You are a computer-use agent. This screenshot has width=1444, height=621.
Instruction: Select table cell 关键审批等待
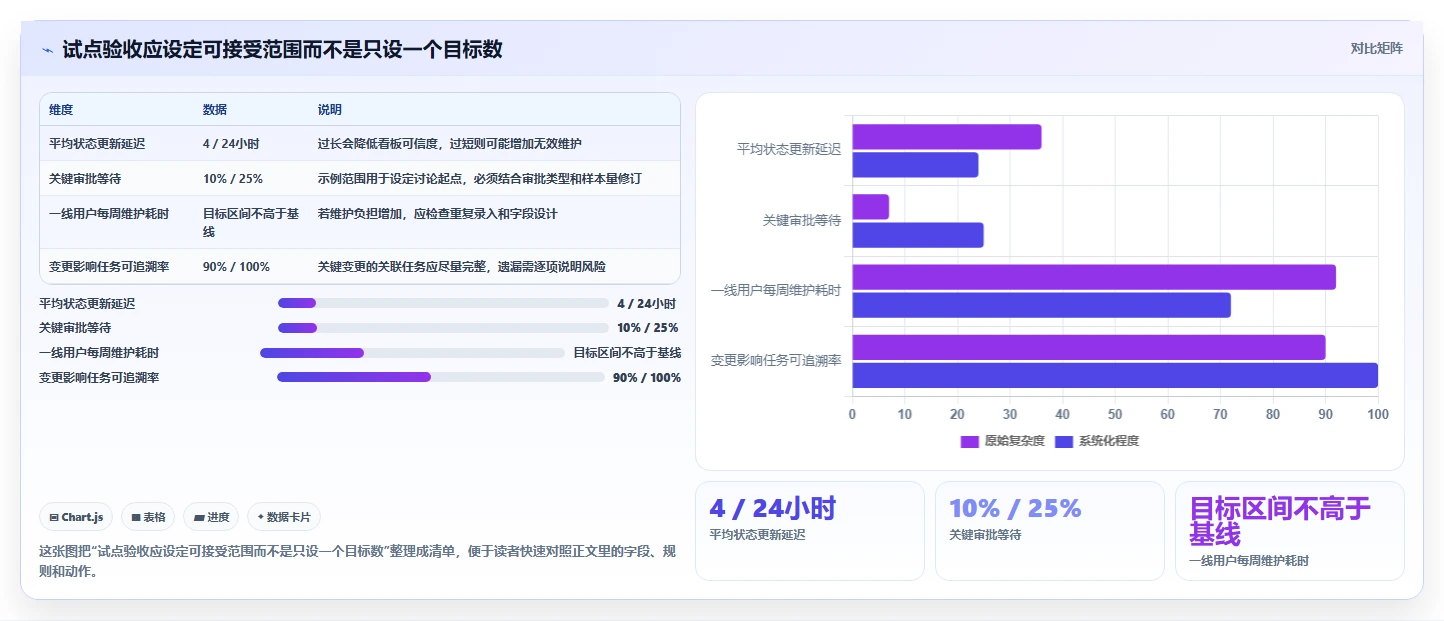(x=85, y=179)
